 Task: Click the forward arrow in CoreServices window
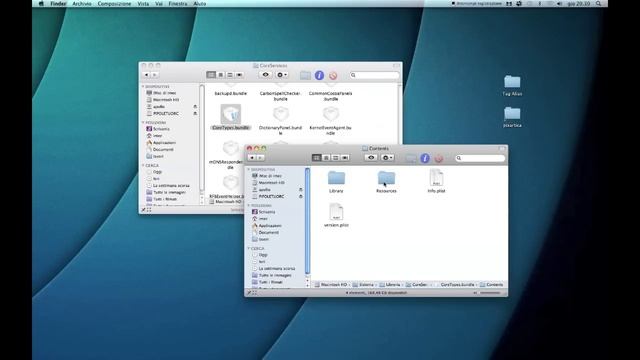tap(155, 75)
